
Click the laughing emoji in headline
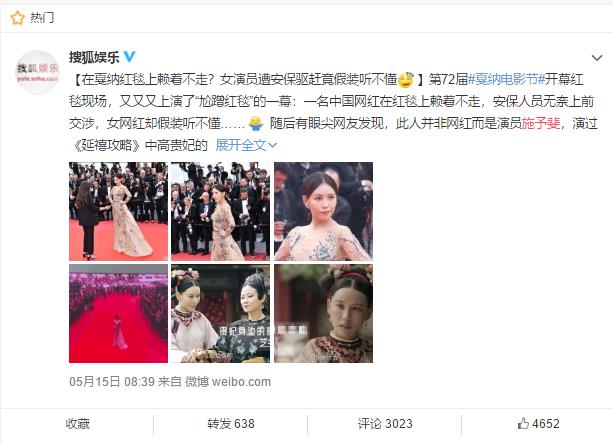click(x=406, y=80)
